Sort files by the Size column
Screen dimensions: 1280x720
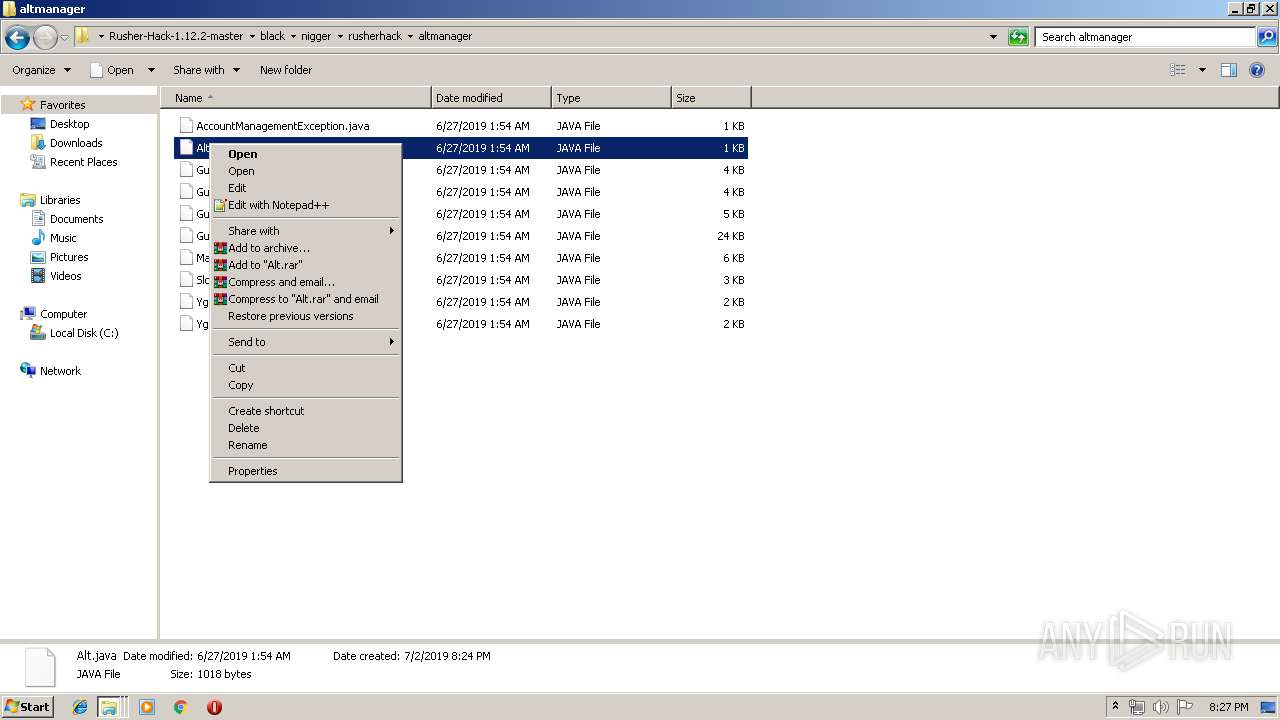tap(711, 98)
